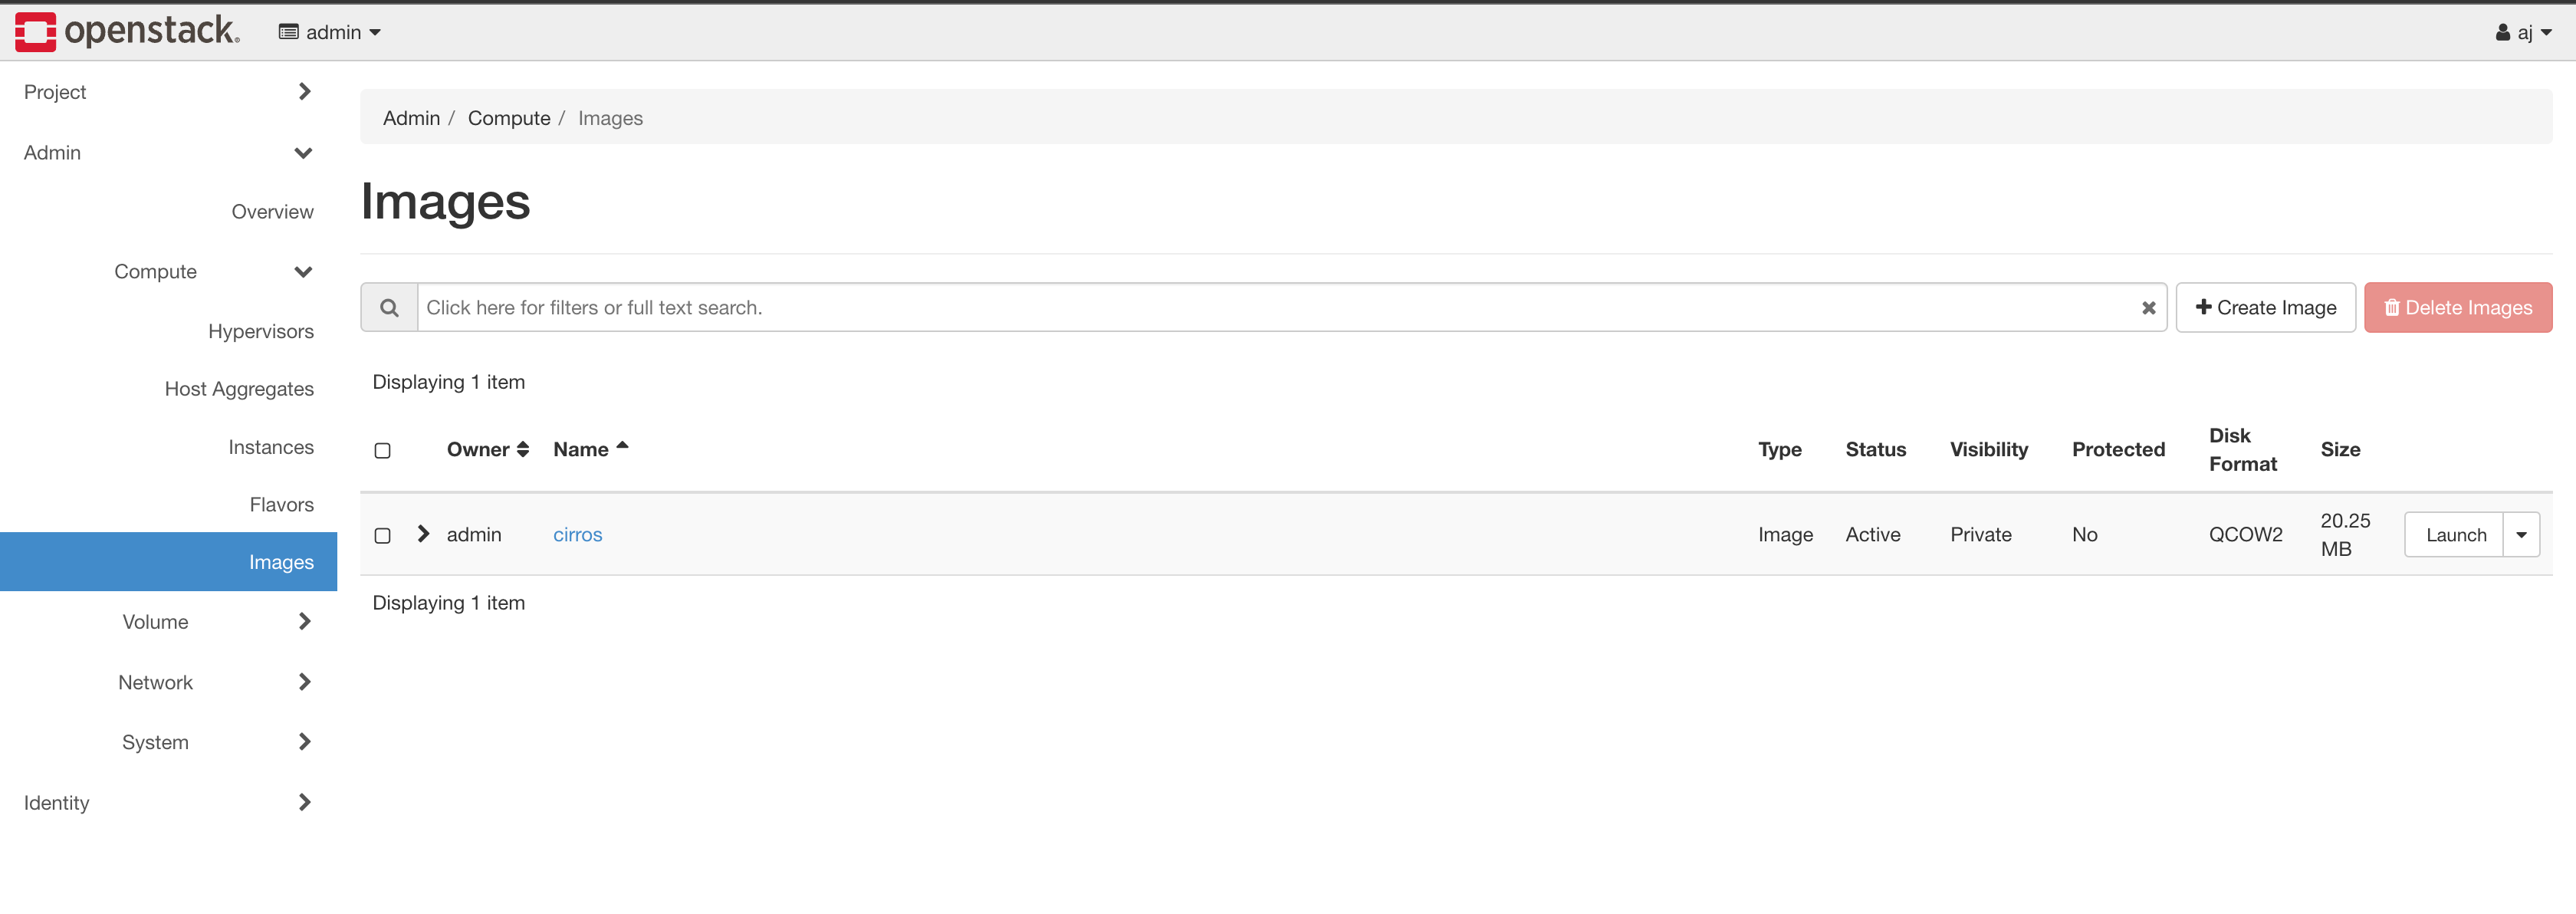Click the Create Image button

(2265, 308)
